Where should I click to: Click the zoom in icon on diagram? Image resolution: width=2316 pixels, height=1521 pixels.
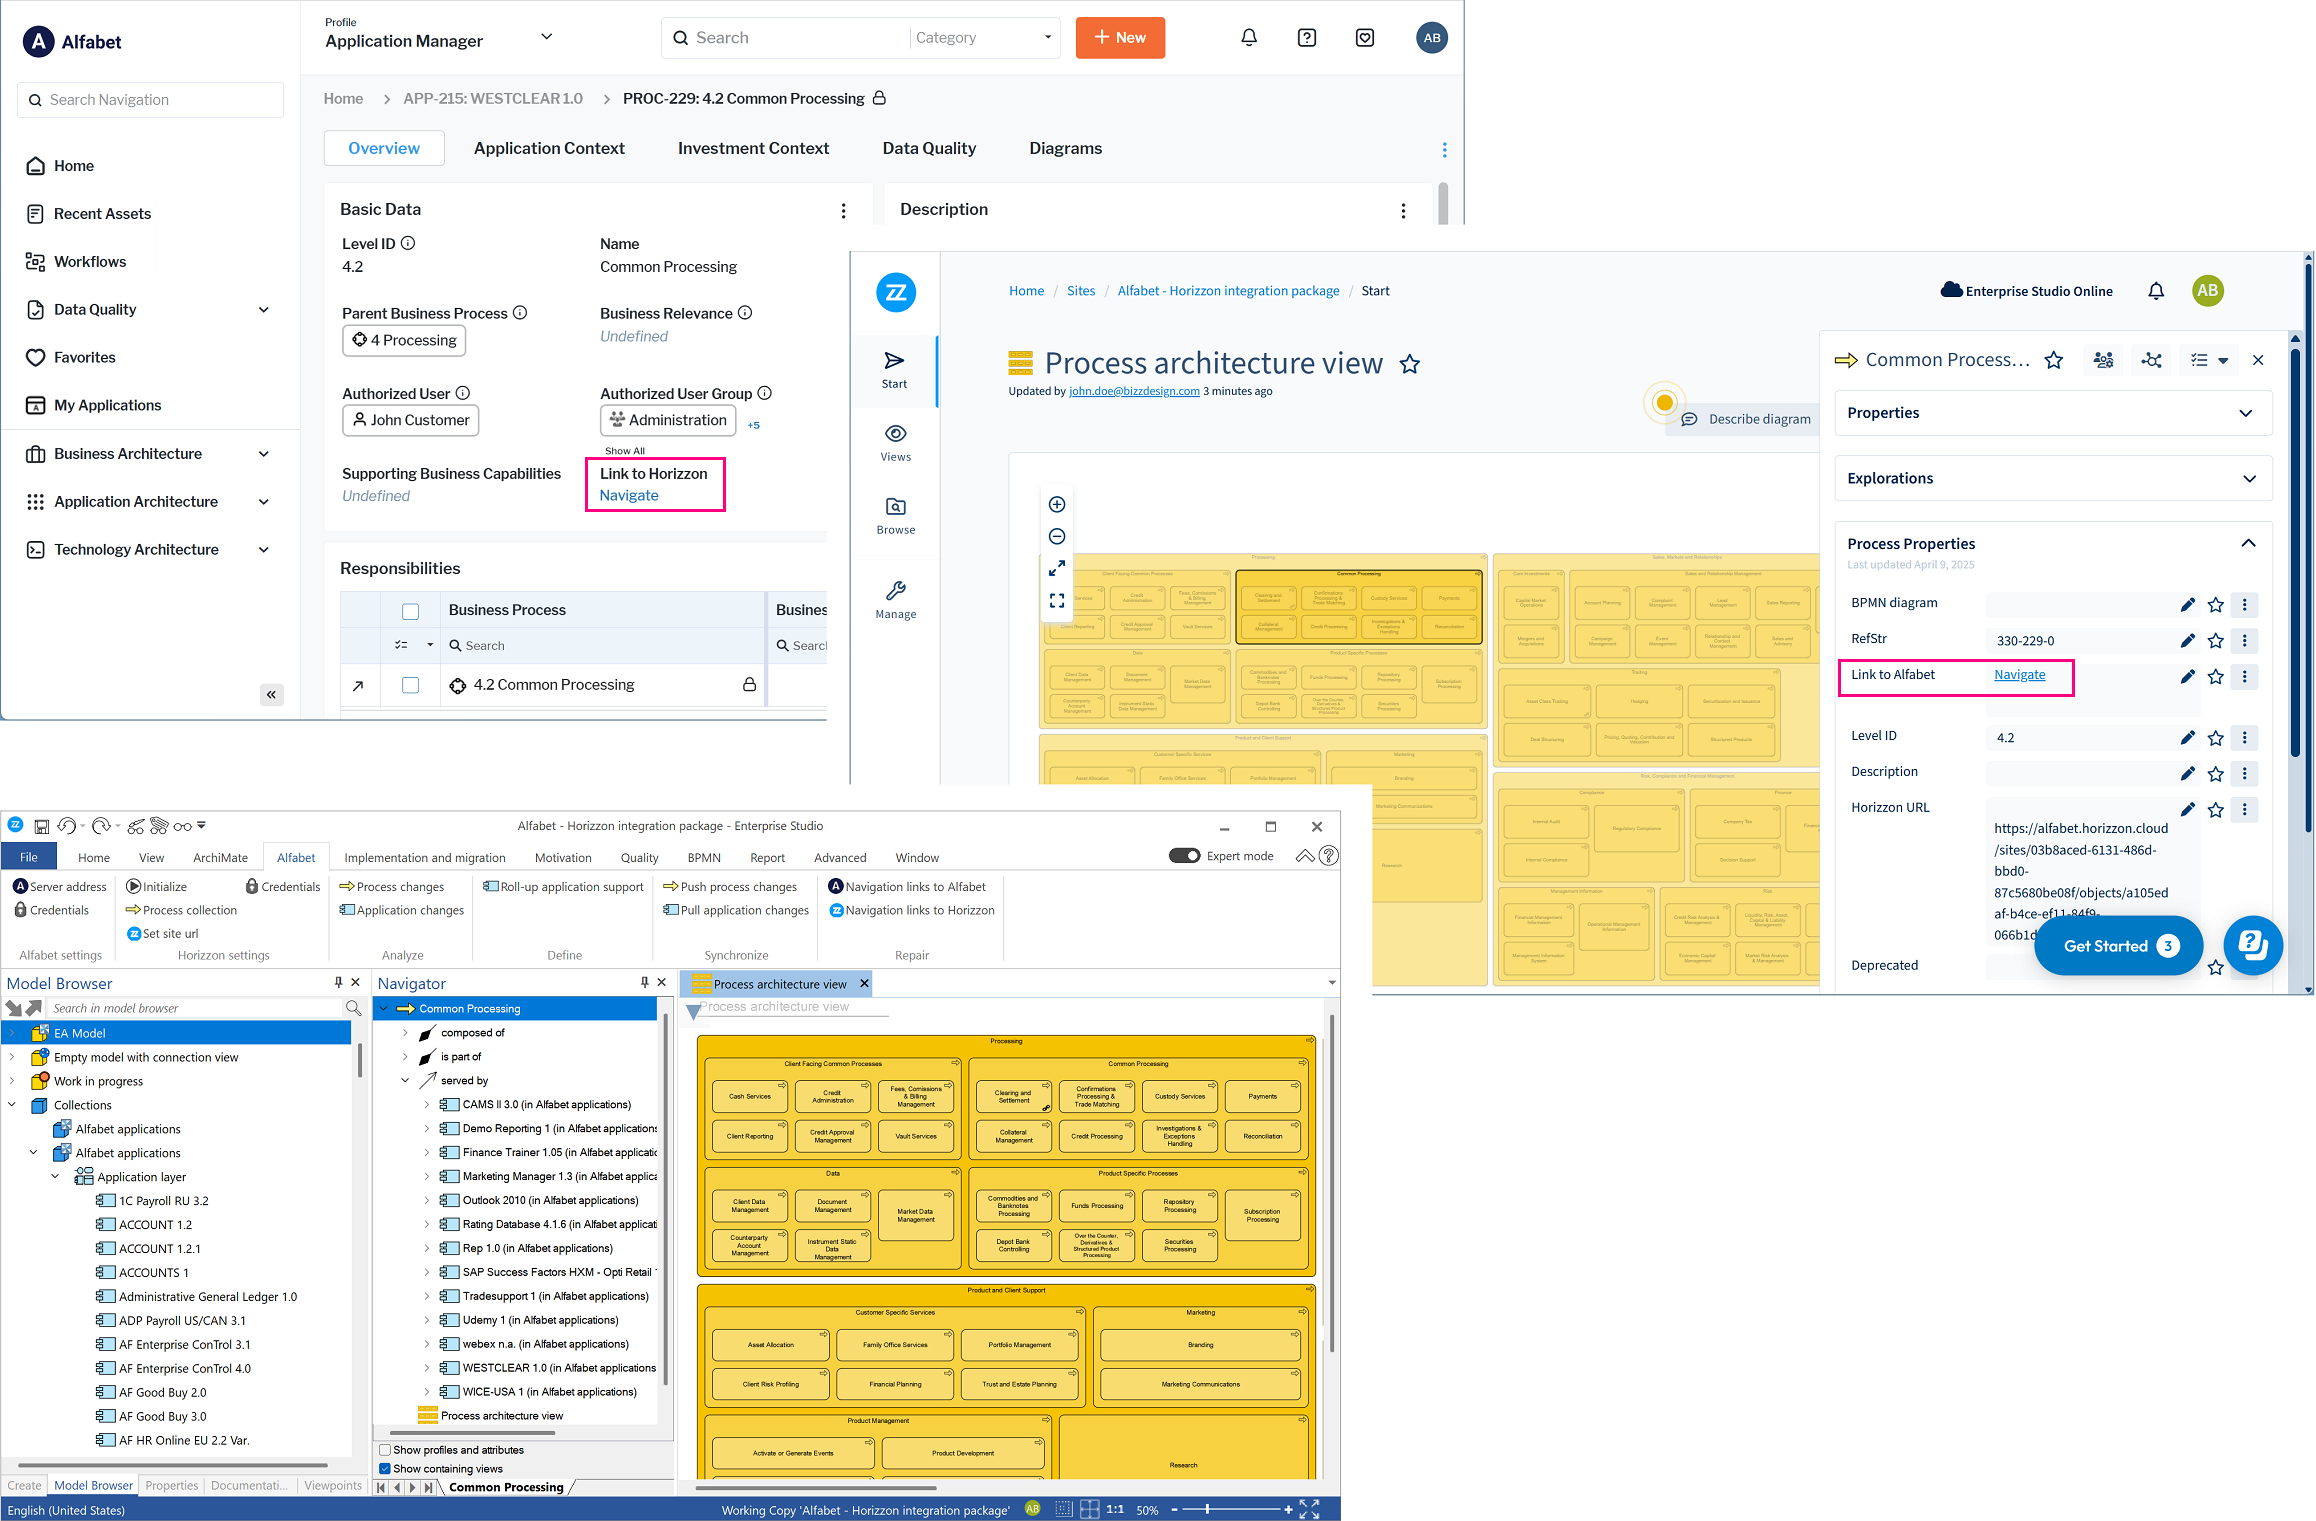click(1057, 504)
